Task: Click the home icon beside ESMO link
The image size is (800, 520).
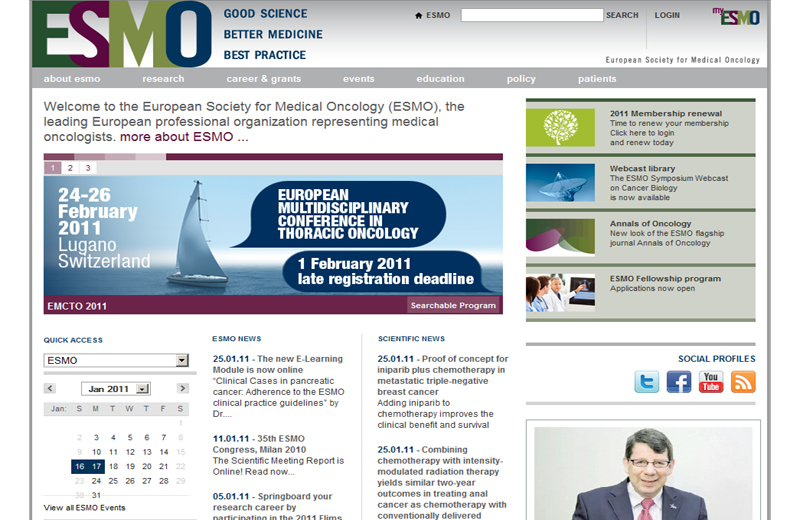Action: pos(418,15)
